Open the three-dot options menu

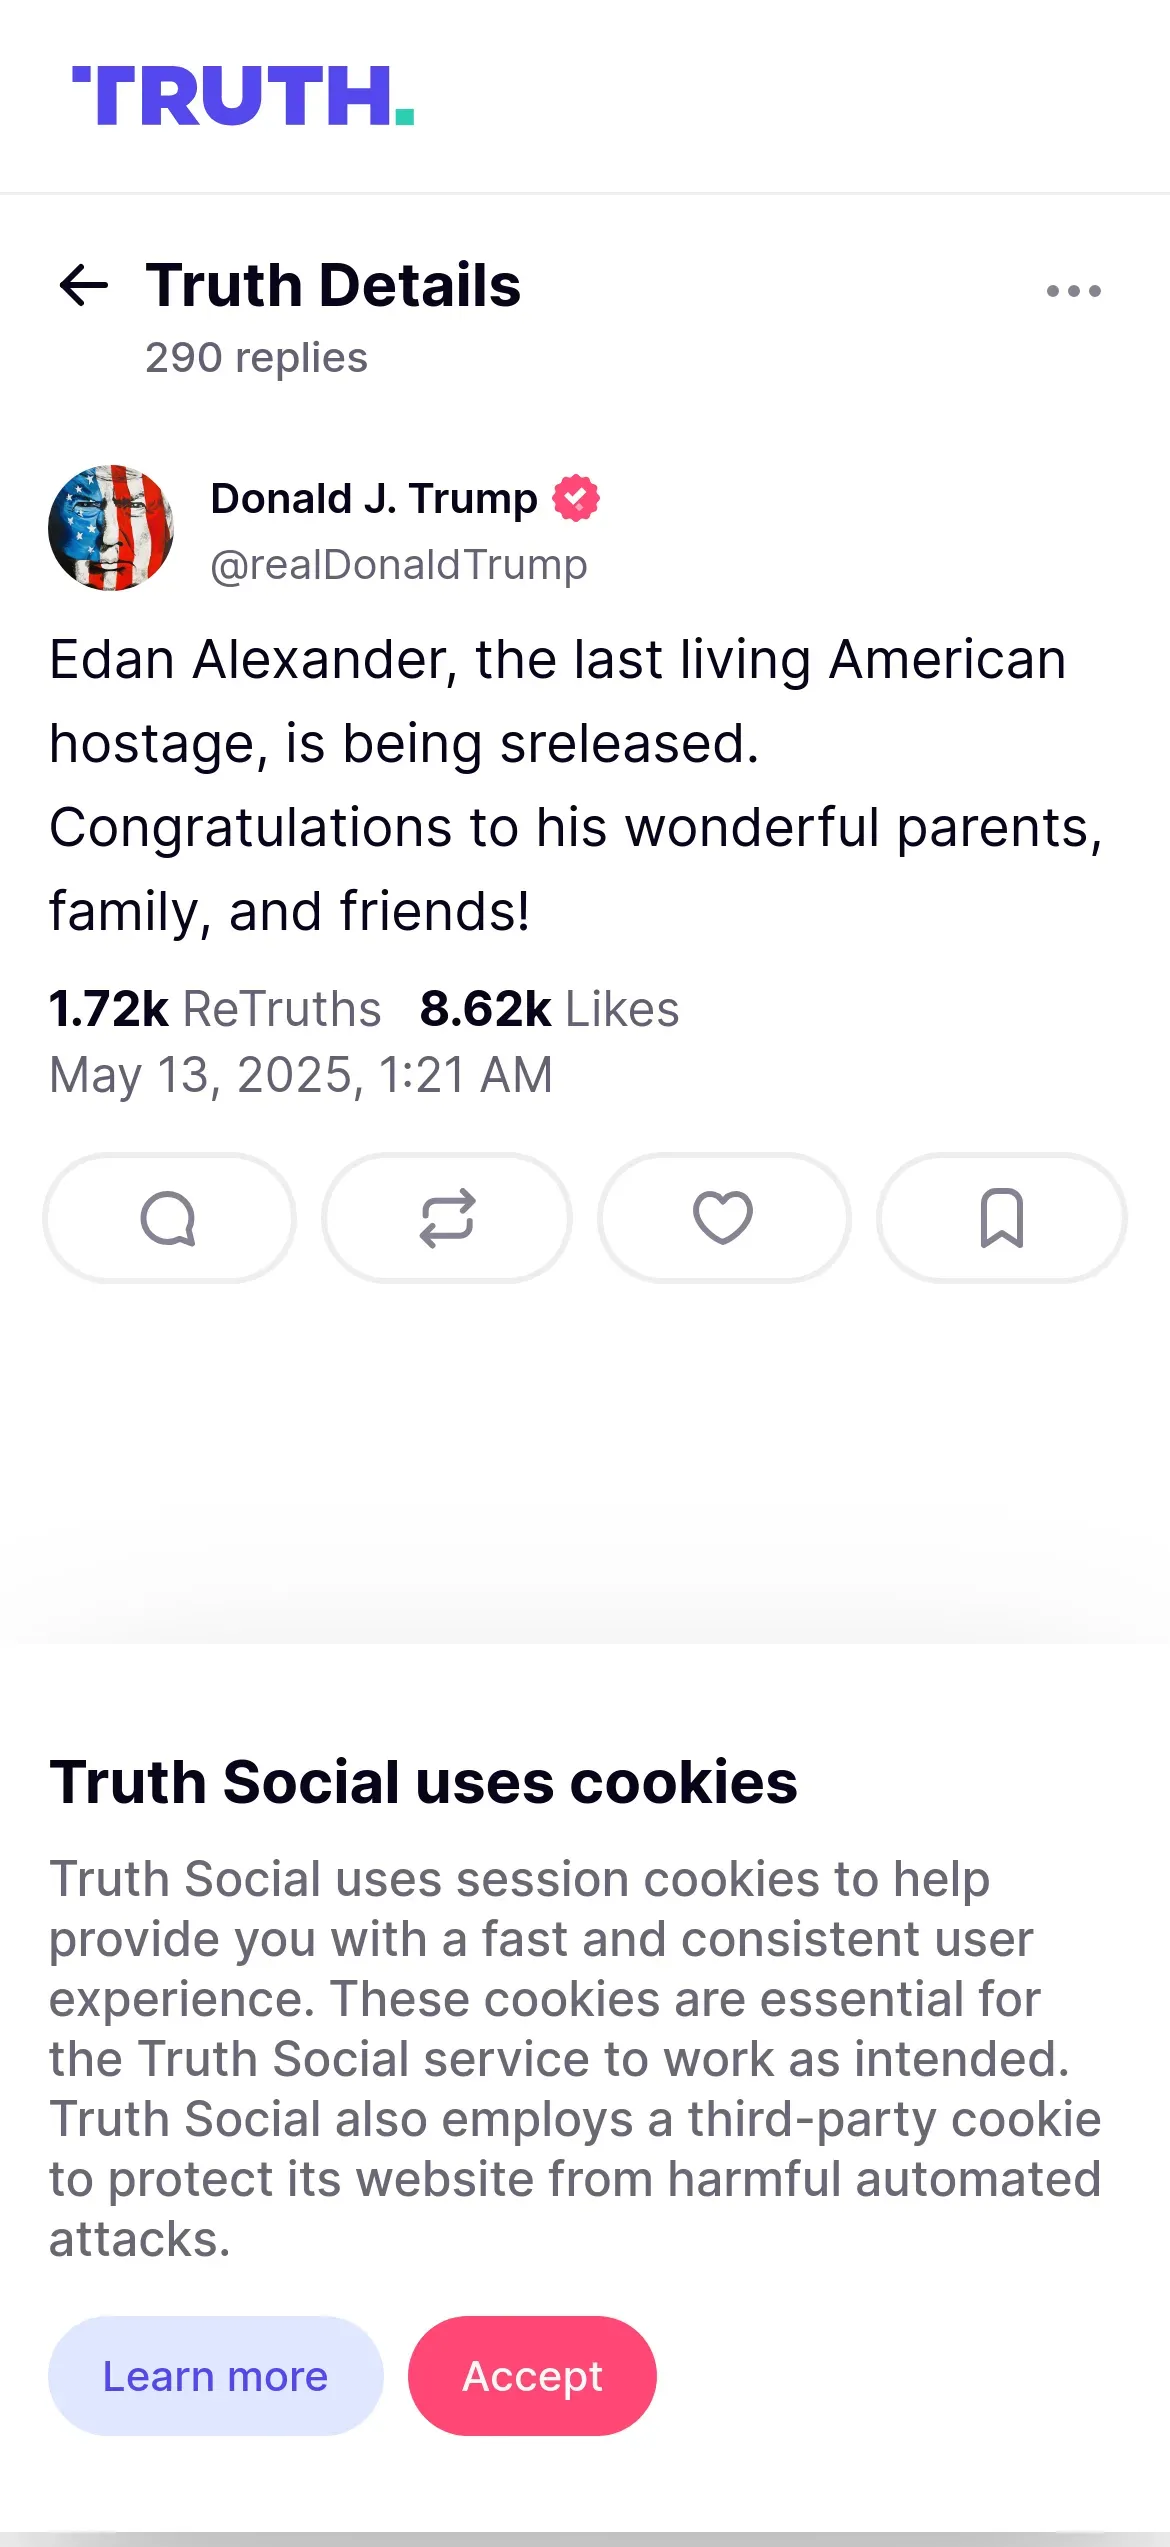1073,291
